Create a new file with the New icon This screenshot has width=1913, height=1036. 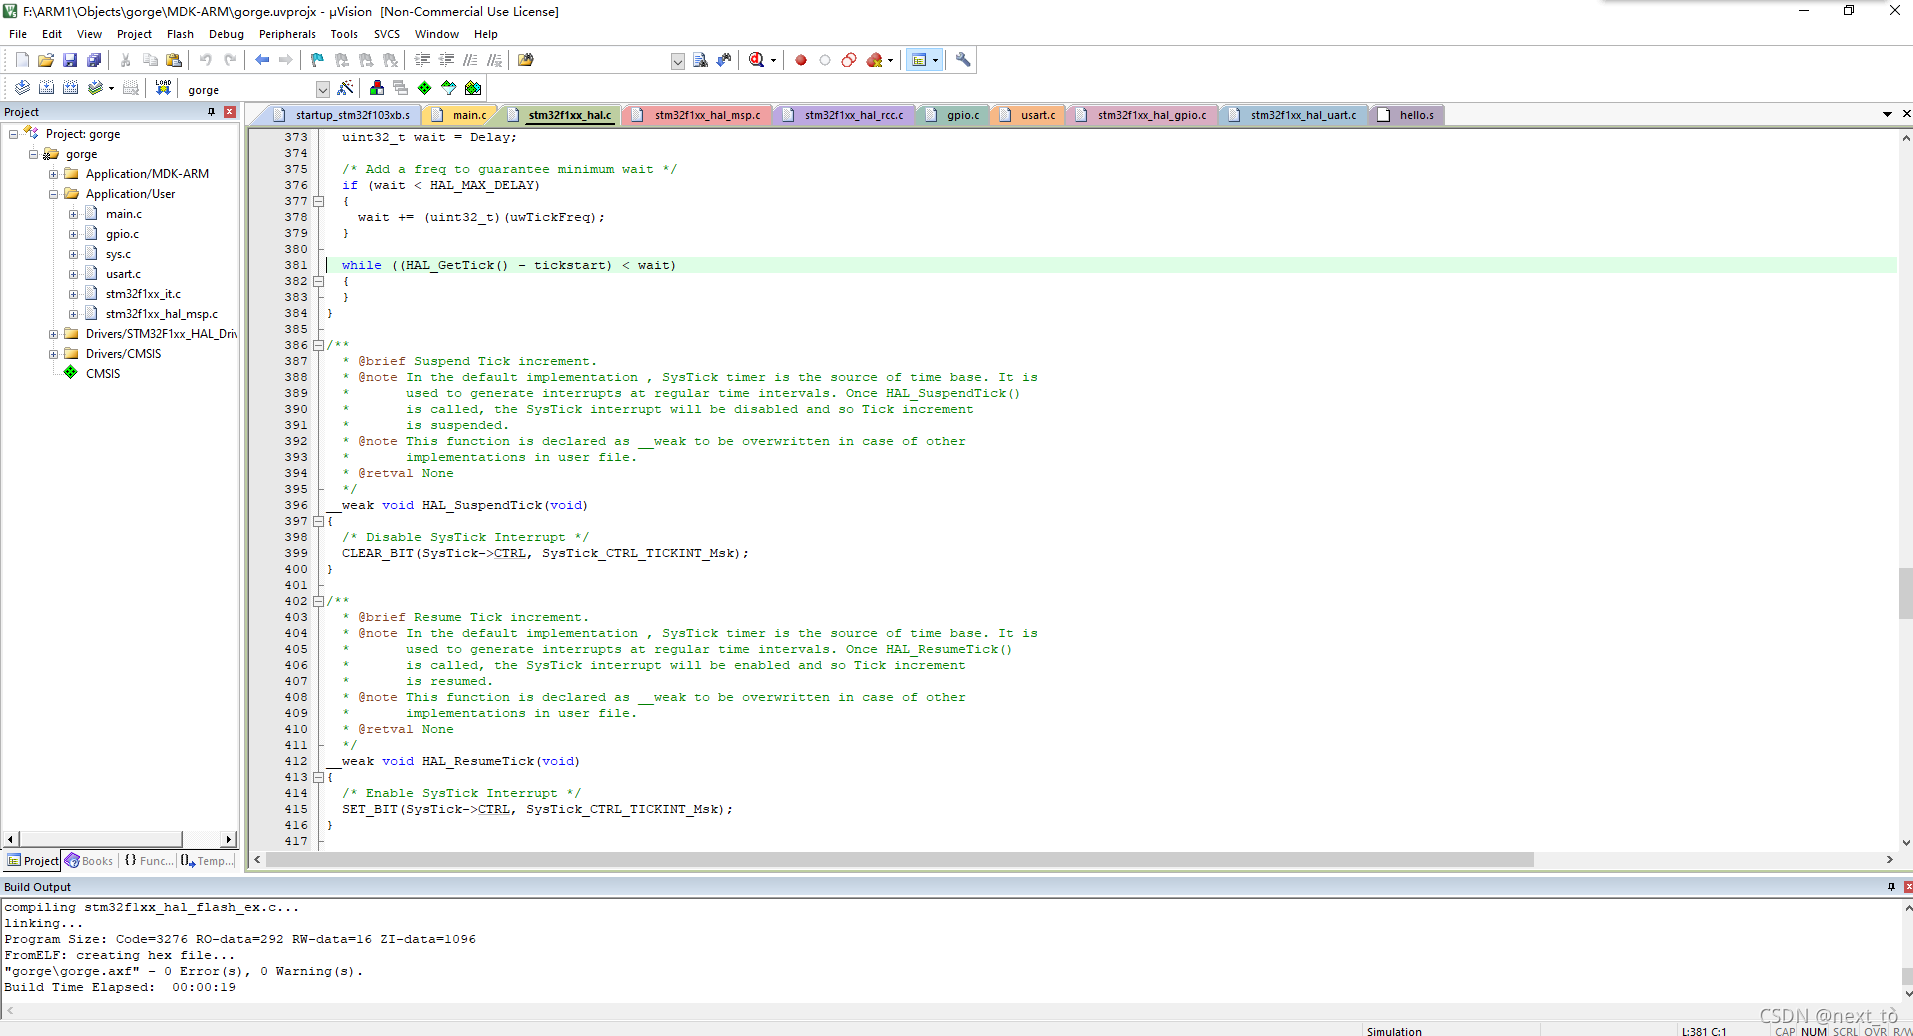click(x=22, y=60)
